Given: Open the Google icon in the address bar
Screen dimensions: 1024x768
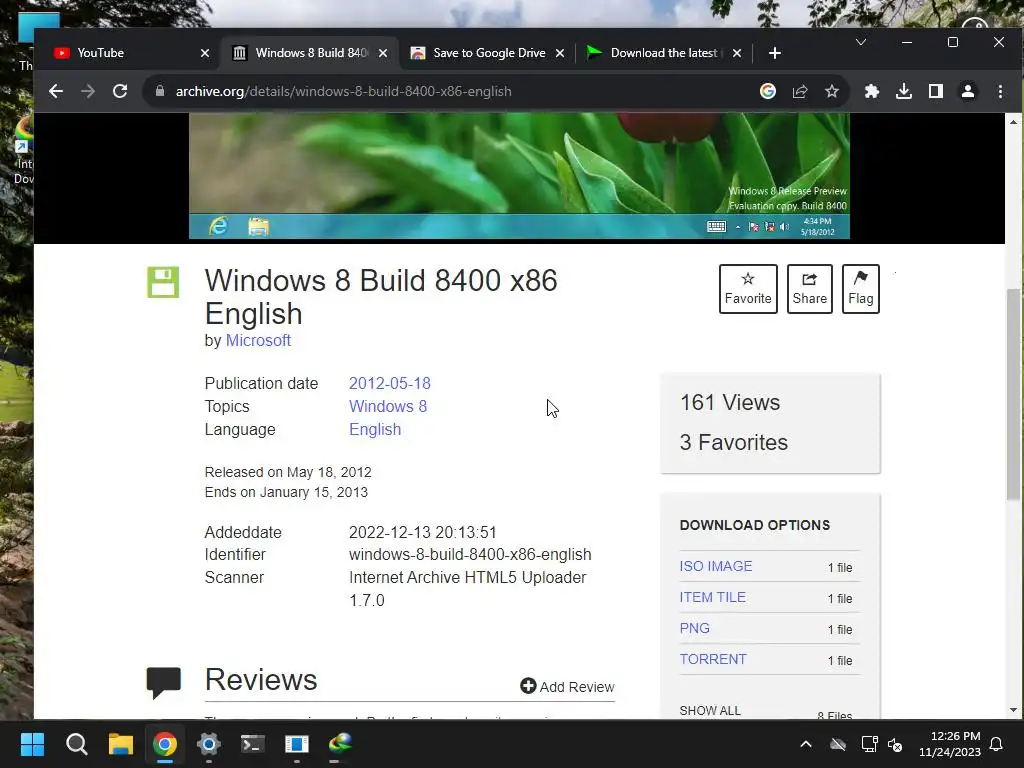Looking at the screenshot, I should [x=768, y=91].
